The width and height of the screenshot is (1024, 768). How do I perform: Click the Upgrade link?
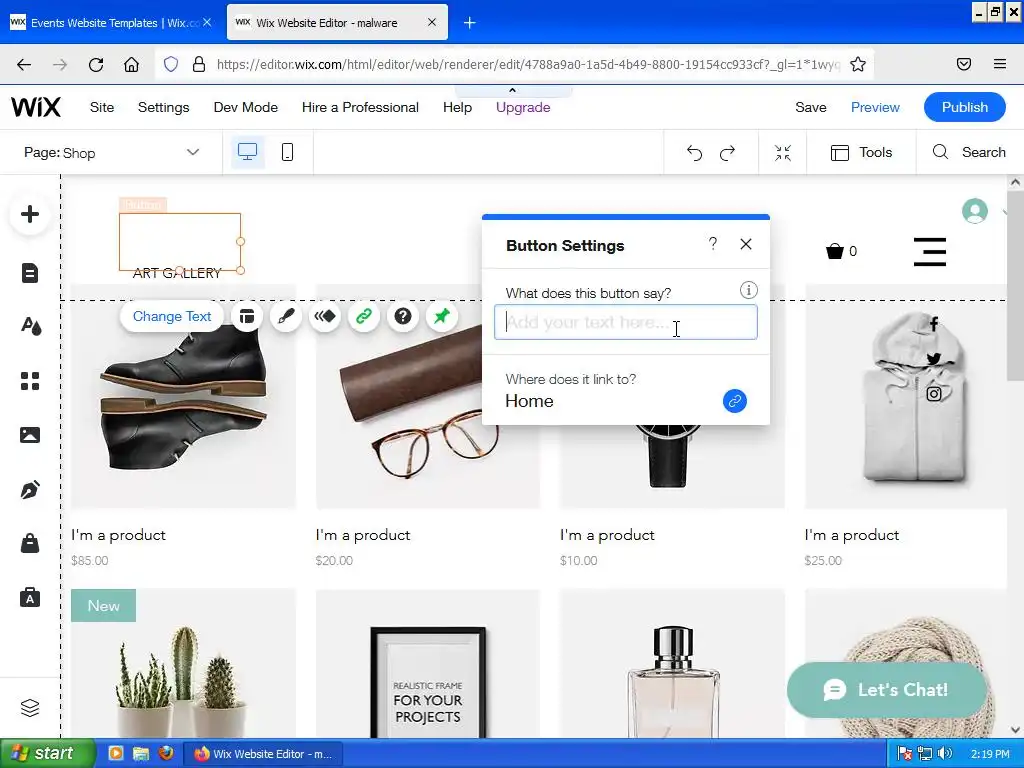point(523,107)
